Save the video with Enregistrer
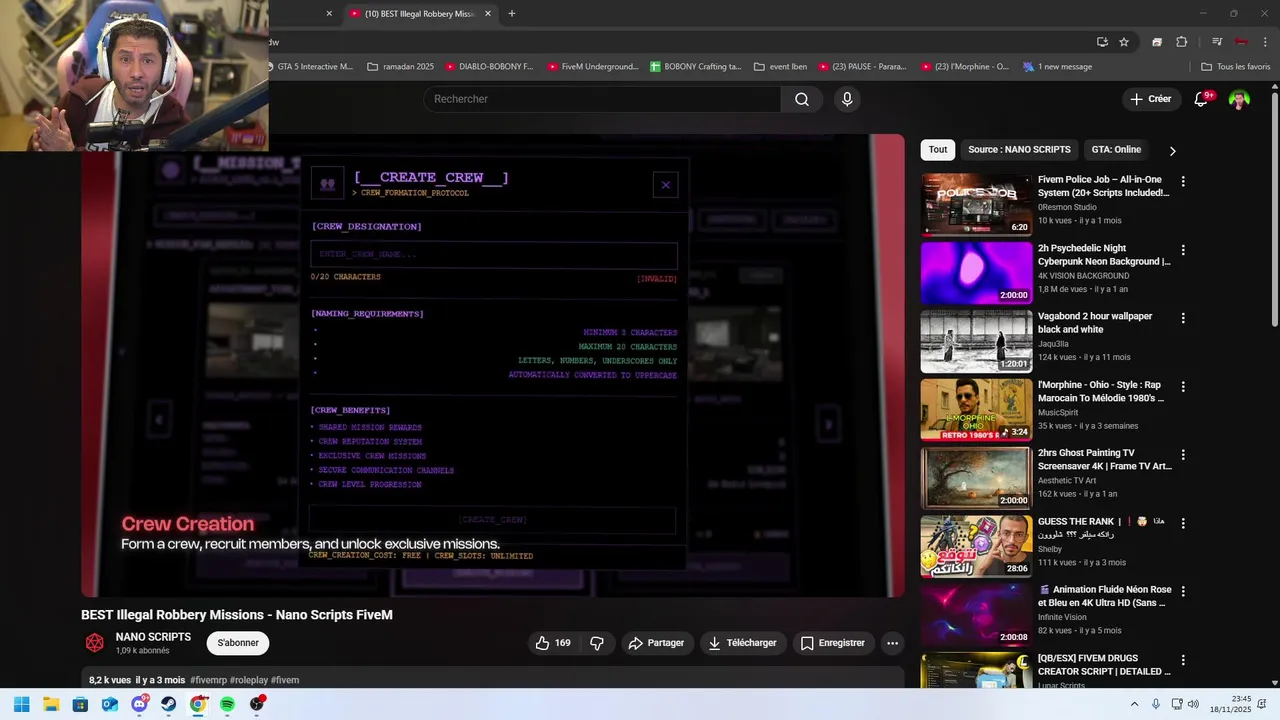Viewport: 1280px width, 720px height. pos(833,643)
